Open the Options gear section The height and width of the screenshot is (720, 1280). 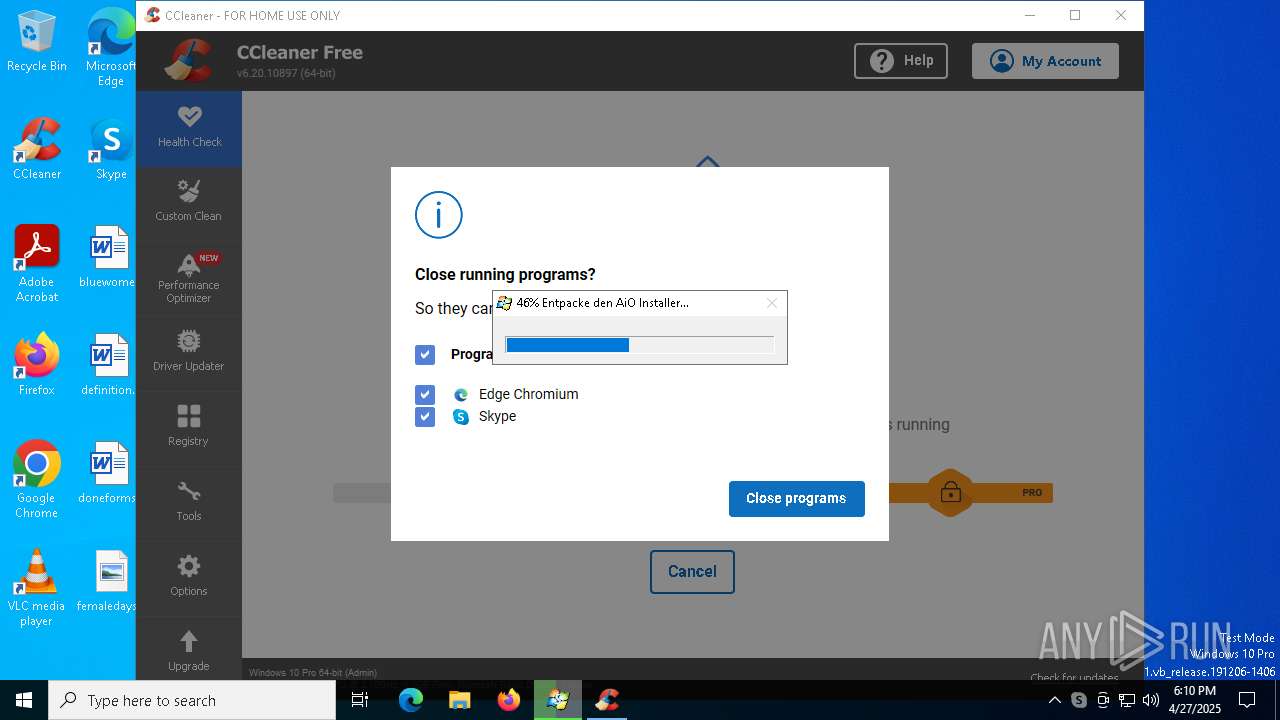(x=189, y=577)
